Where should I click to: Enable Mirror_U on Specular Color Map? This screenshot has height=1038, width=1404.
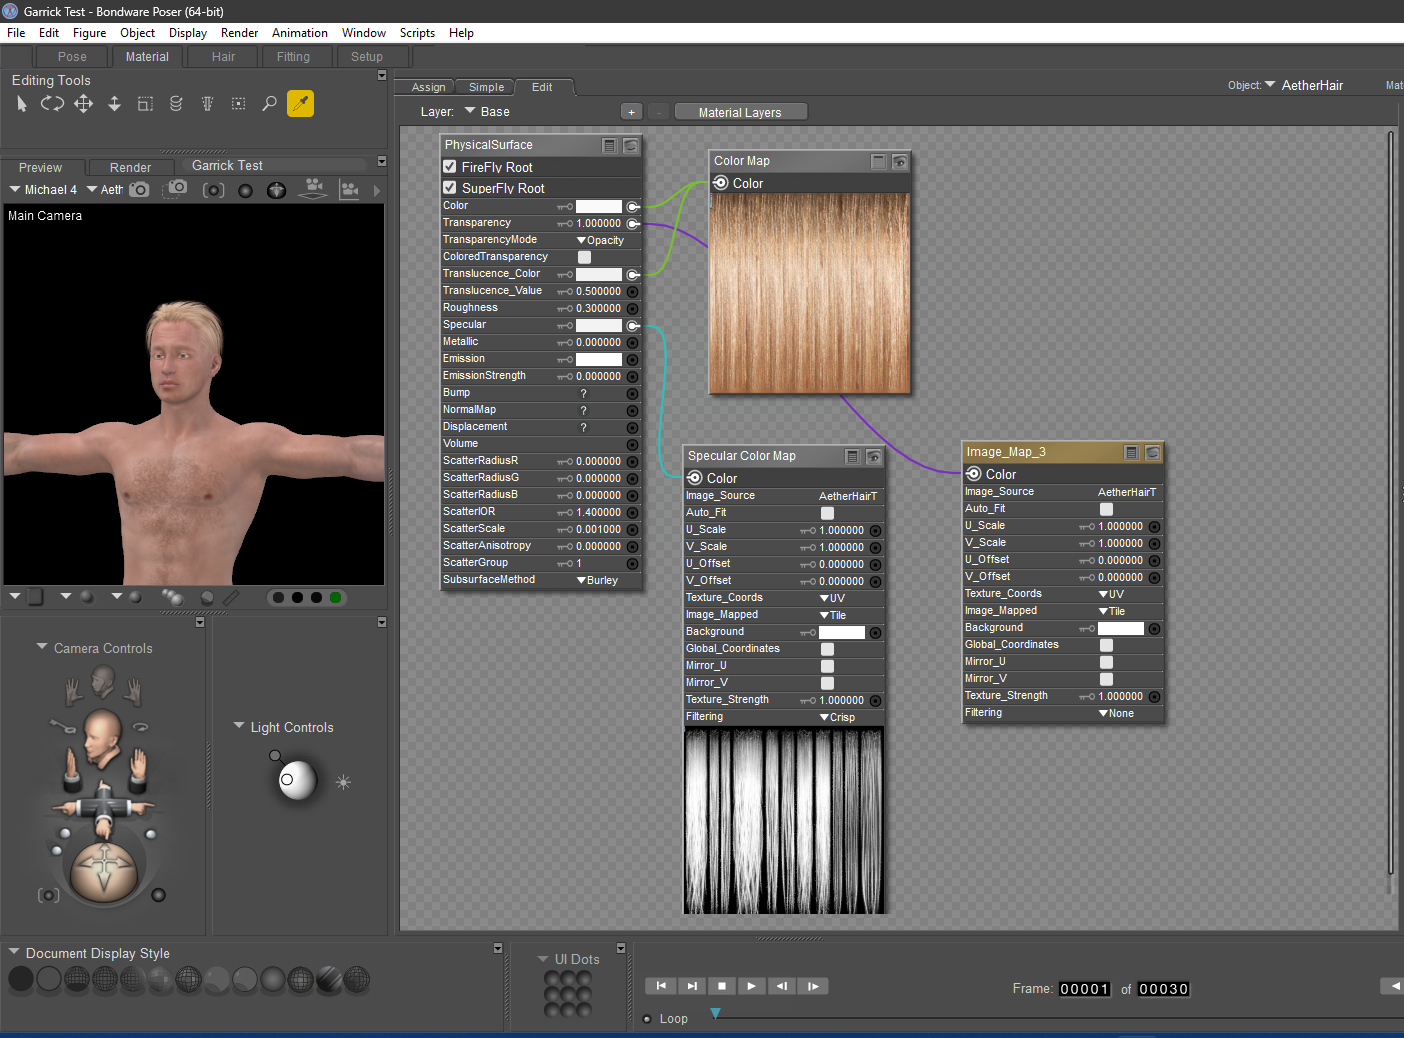tap(827, 666)
